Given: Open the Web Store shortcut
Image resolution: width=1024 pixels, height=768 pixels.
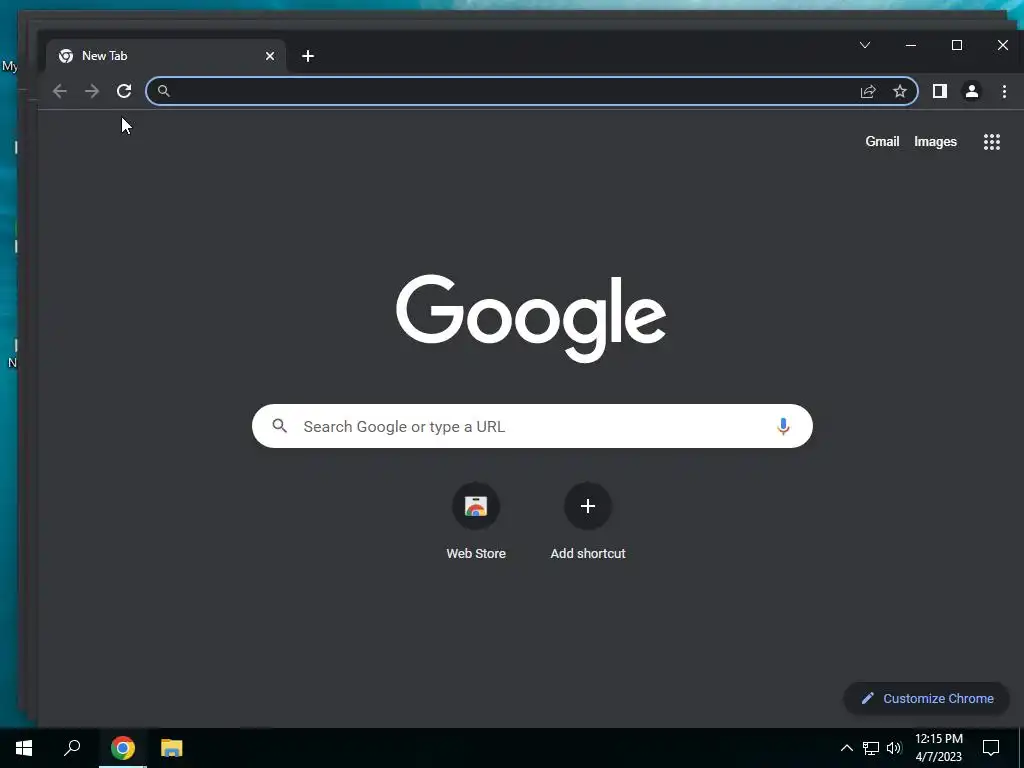Looking at the screenshot, I should [476, 522].
